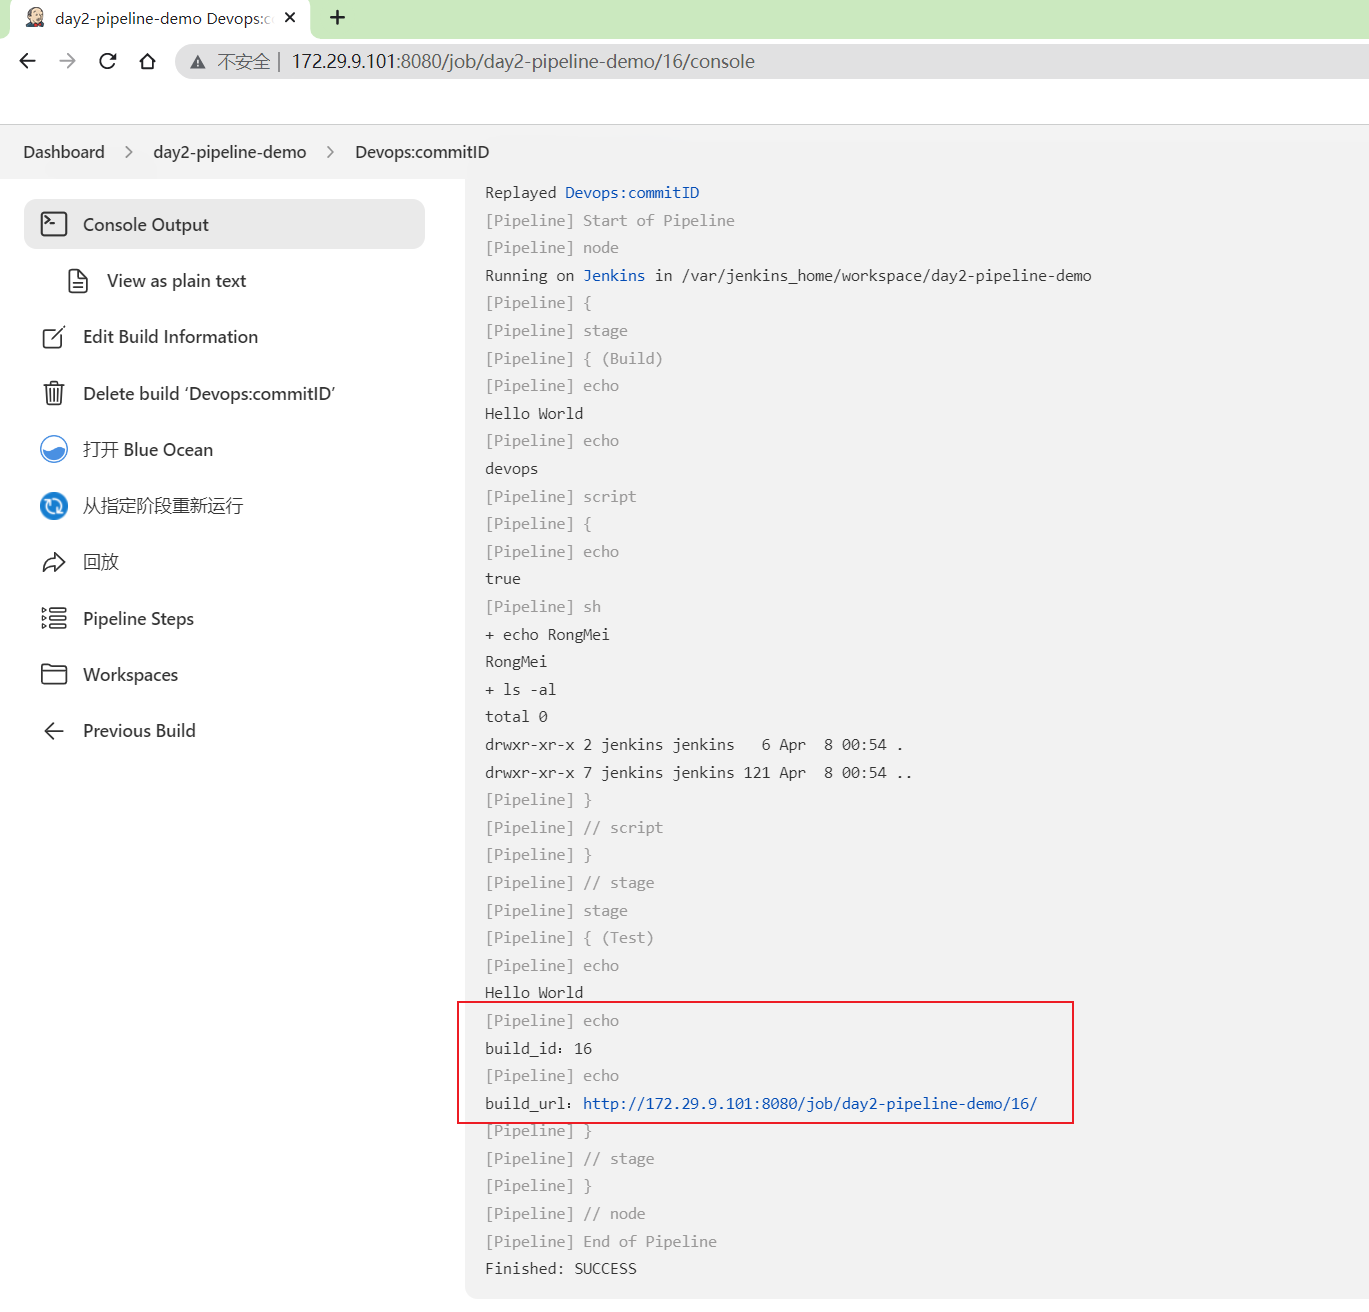Click the Previous Build left-arrow icon
The width and height of the screenshot is (1369, 1312).
click(54, 731)
